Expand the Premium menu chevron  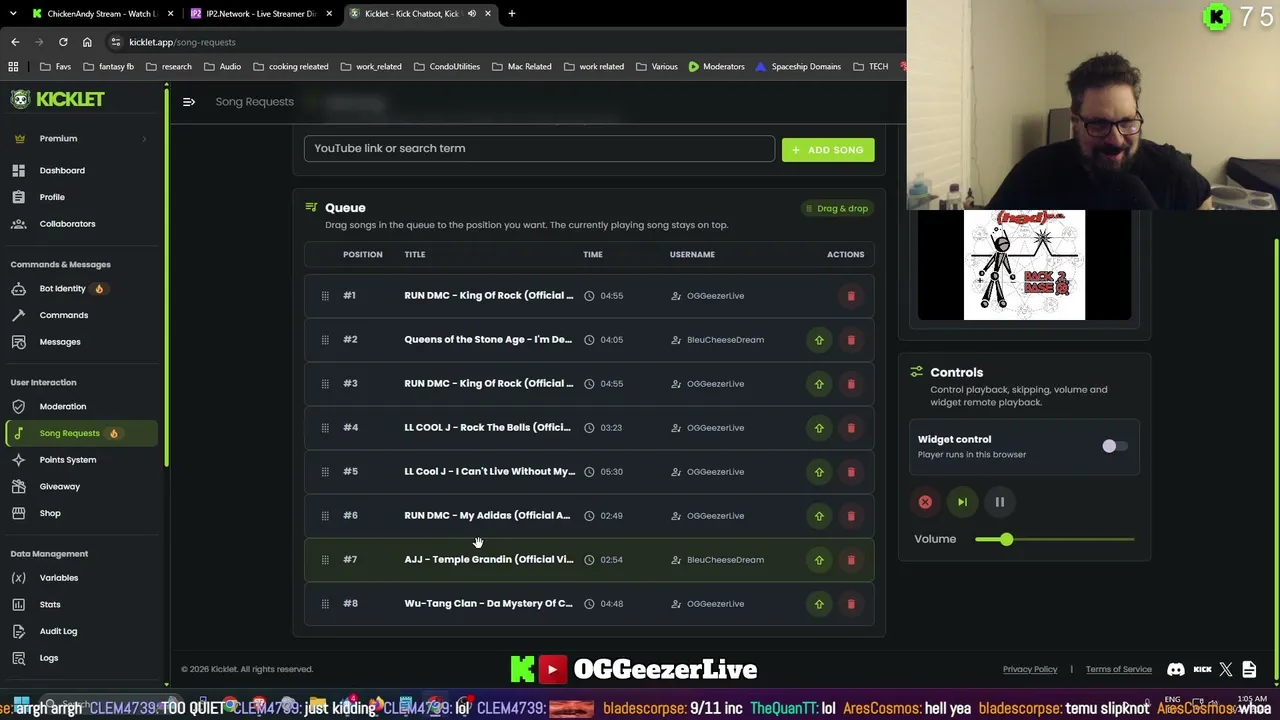[144, 139]
